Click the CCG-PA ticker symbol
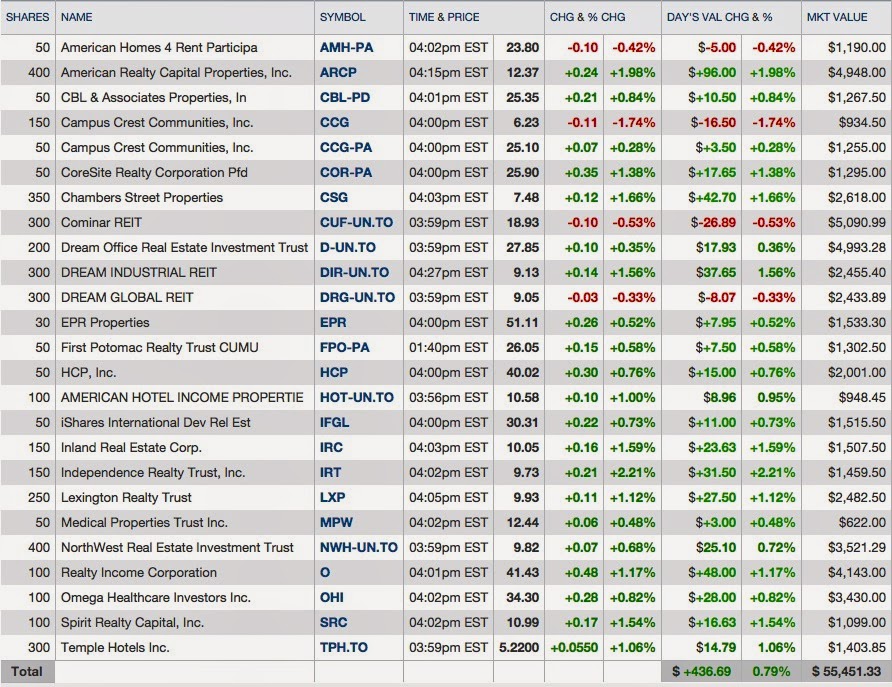Screen dimensions: 892x687 tap(346, 148)
